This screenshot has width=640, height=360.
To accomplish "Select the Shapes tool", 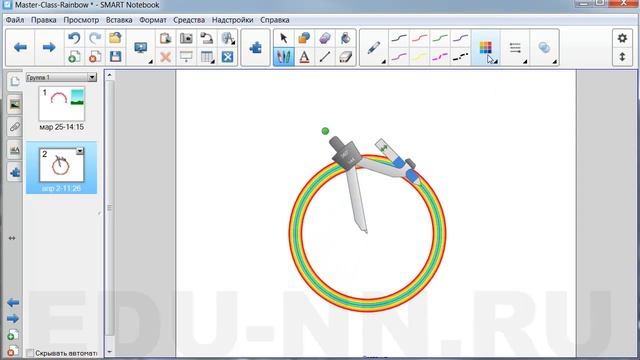I will 304,38.
